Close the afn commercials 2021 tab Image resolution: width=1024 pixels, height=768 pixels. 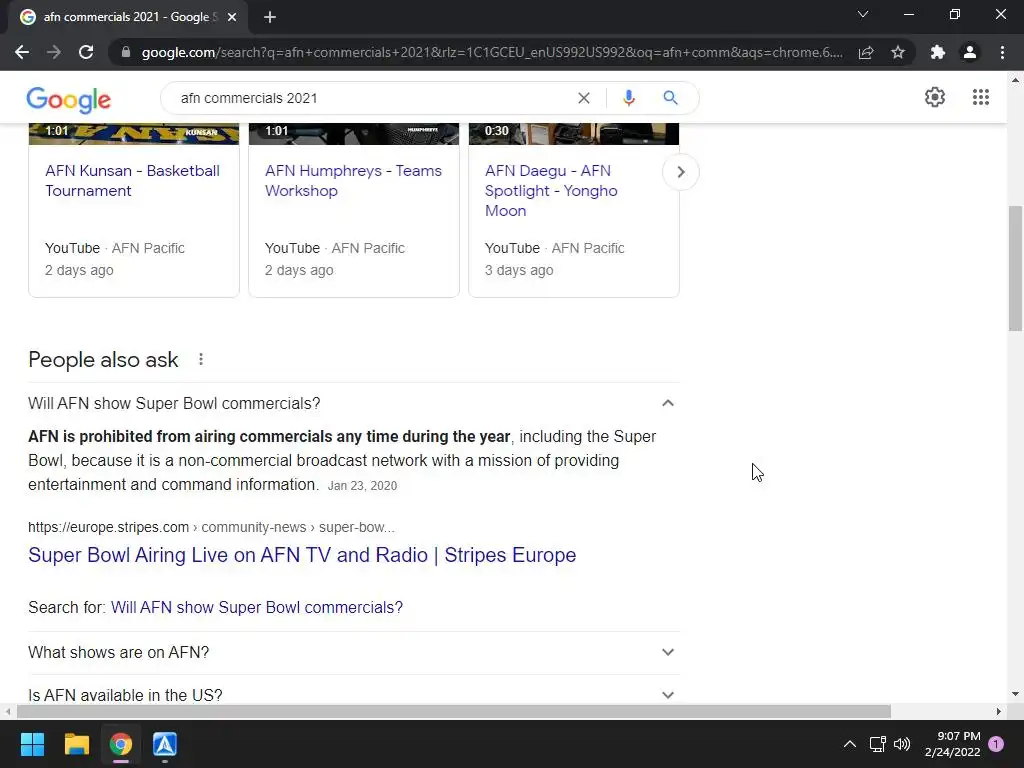coord(232,17)
